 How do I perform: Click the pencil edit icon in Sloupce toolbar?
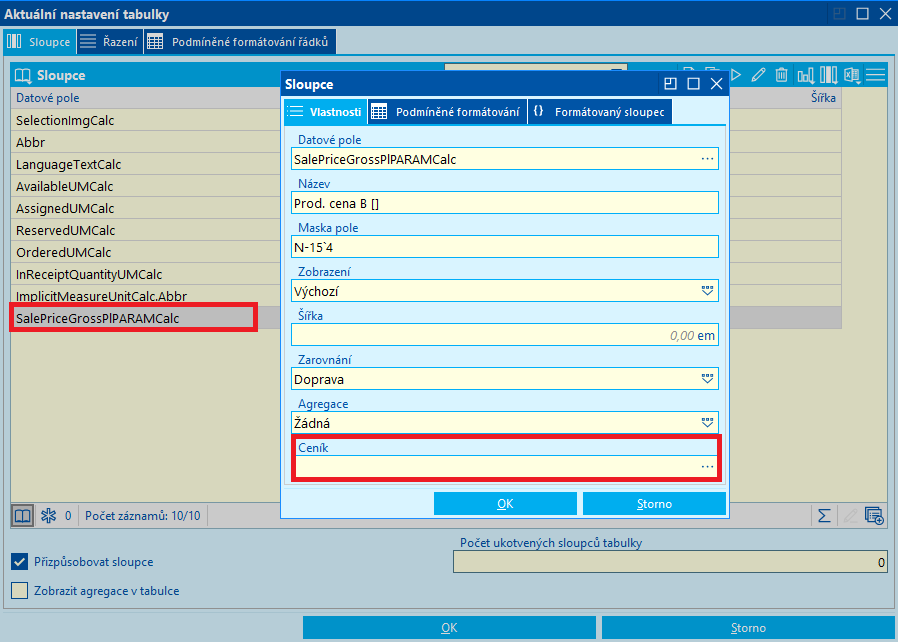click(758, 75)
